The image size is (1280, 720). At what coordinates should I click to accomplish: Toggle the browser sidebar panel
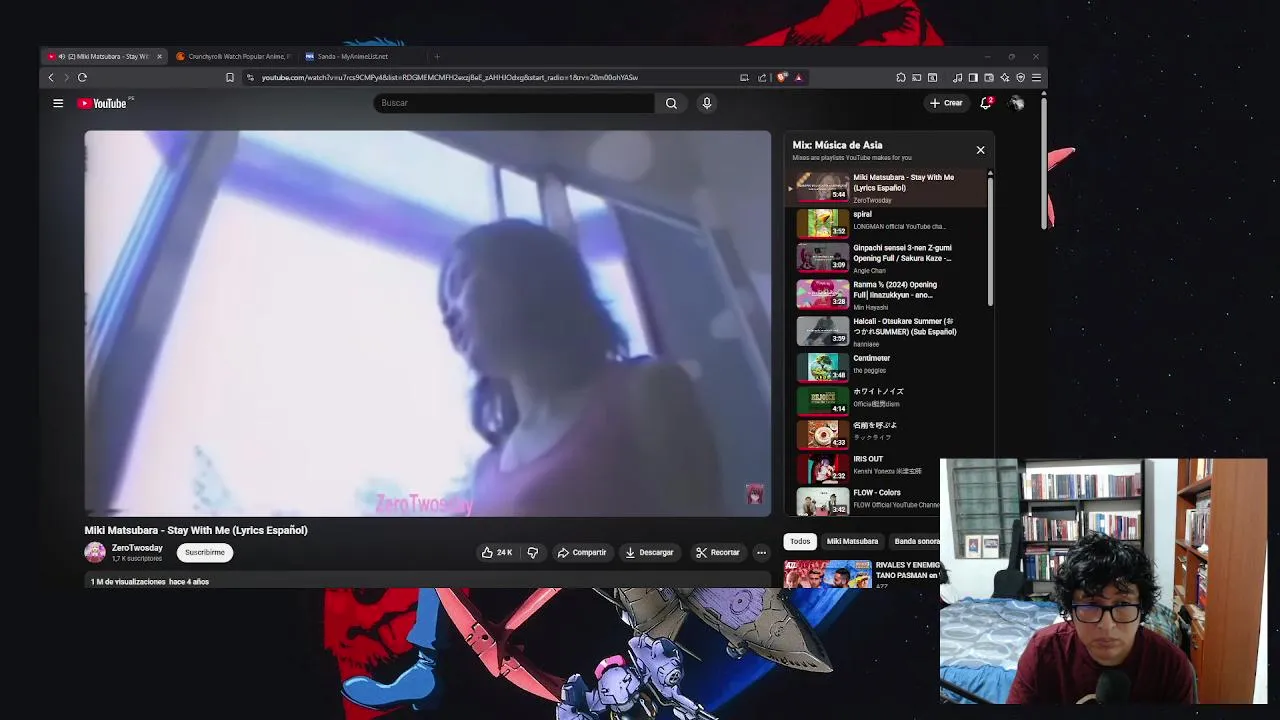(973, 77)
